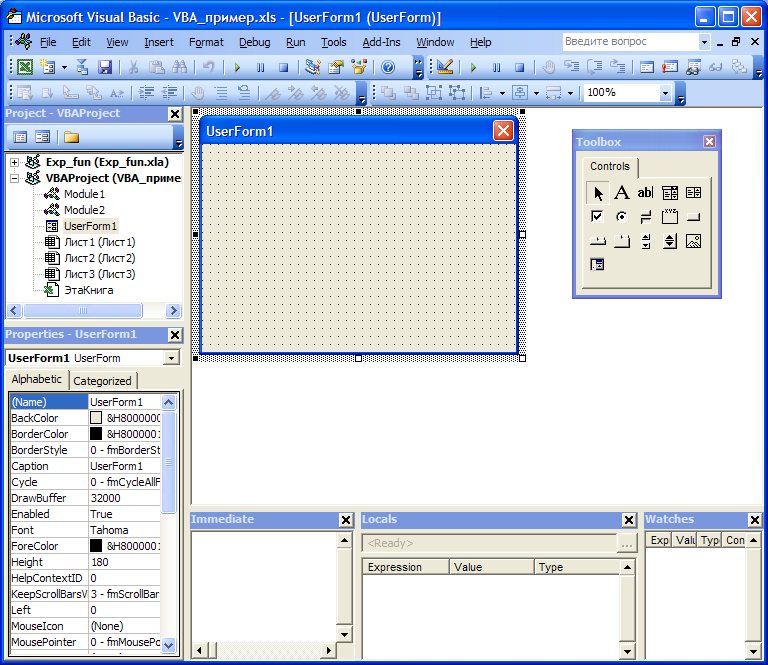Click the Outdent icon on Edit toolbar
The image size is (768, 665).
(x=169, y=92)
